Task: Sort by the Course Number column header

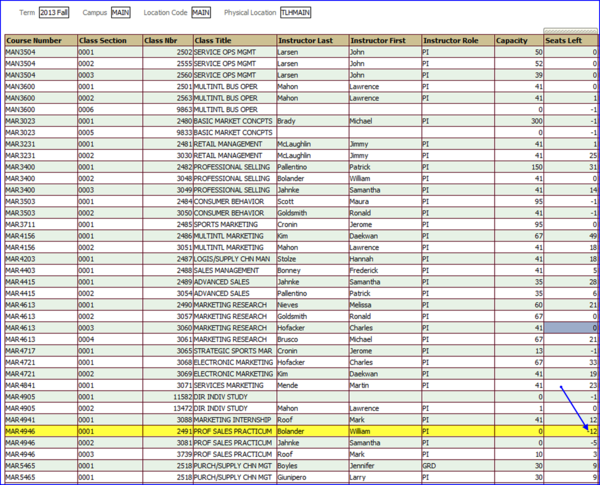Action: [x=41, y=41]
